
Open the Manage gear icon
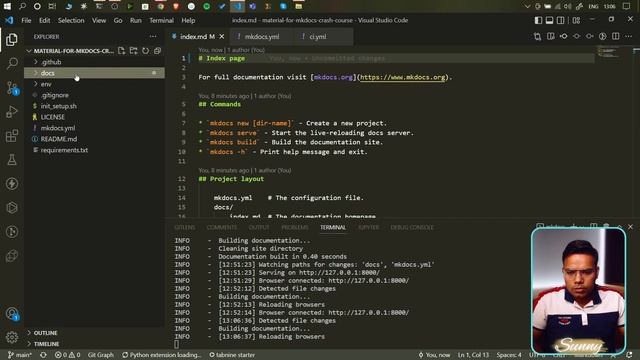click(12, 337)
